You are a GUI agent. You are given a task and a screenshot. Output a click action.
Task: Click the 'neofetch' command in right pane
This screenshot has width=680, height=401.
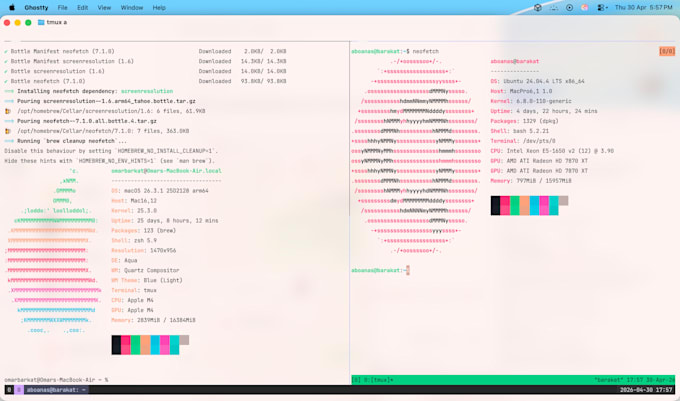425,51
